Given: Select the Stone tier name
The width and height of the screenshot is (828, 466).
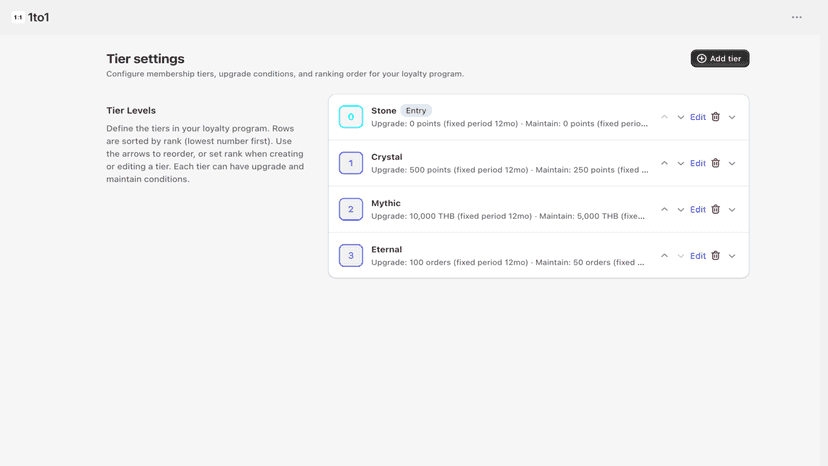Looking at the screenshot, I should pos(383,110).
